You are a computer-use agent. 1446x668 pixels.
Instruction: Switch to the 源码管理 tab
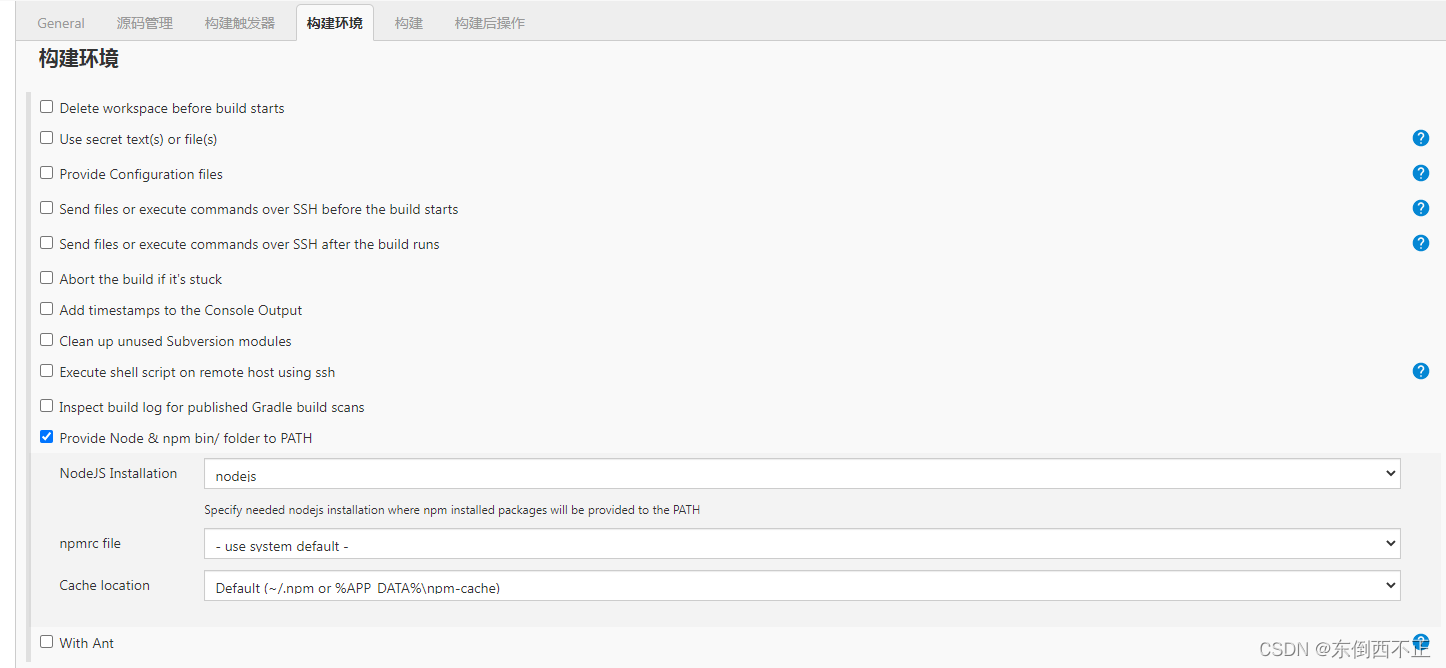click(x=144, y=21)
